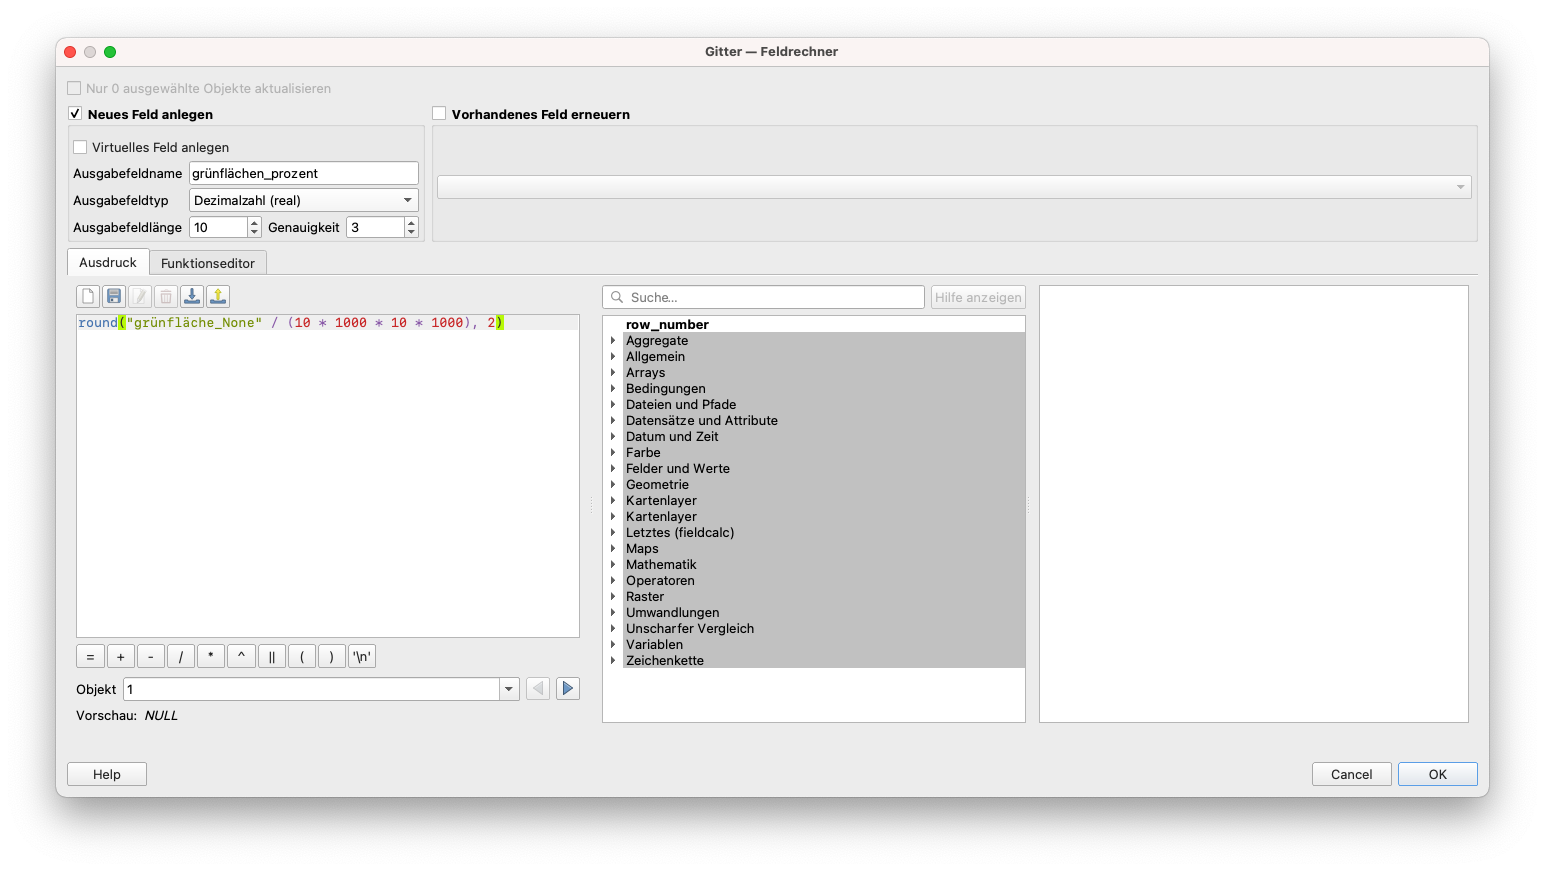Viewport: 1545px width, 871px height.
Task: Decrease Genauigkeit using the down stepper
Action: point(411,232)
